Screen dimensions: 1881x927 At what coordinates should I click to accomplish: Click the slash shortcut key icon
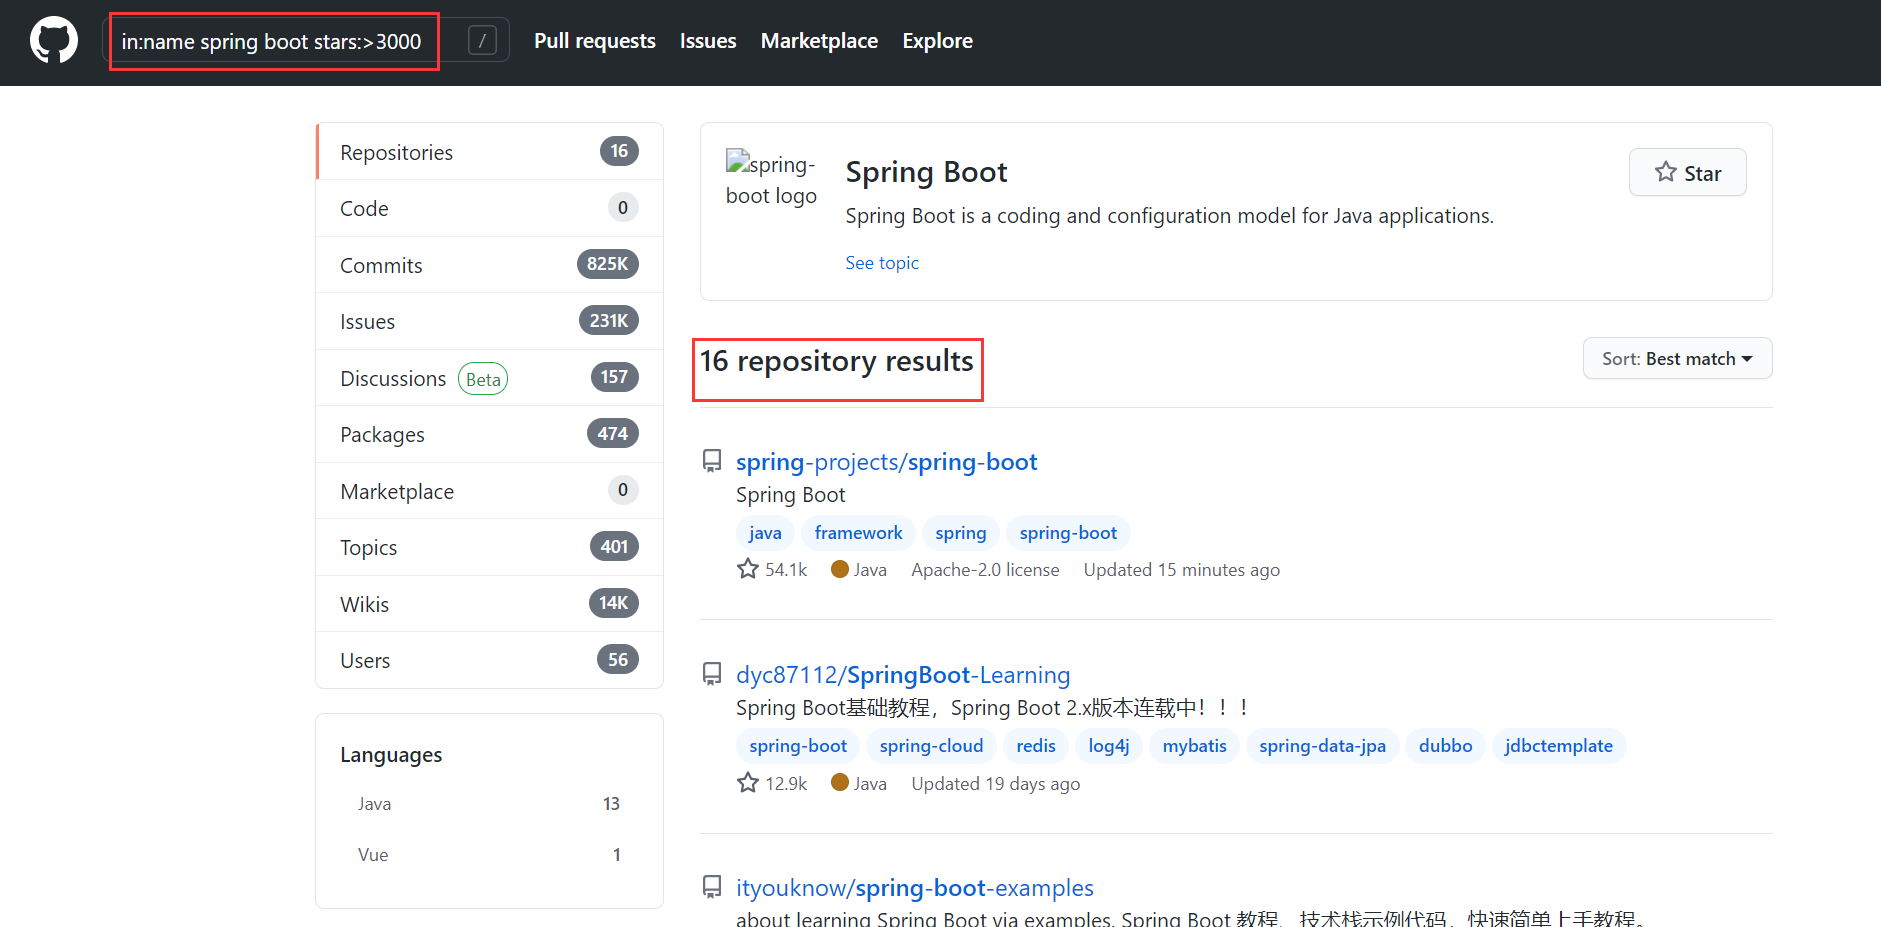pyautogui.click(x=482, y=41)
